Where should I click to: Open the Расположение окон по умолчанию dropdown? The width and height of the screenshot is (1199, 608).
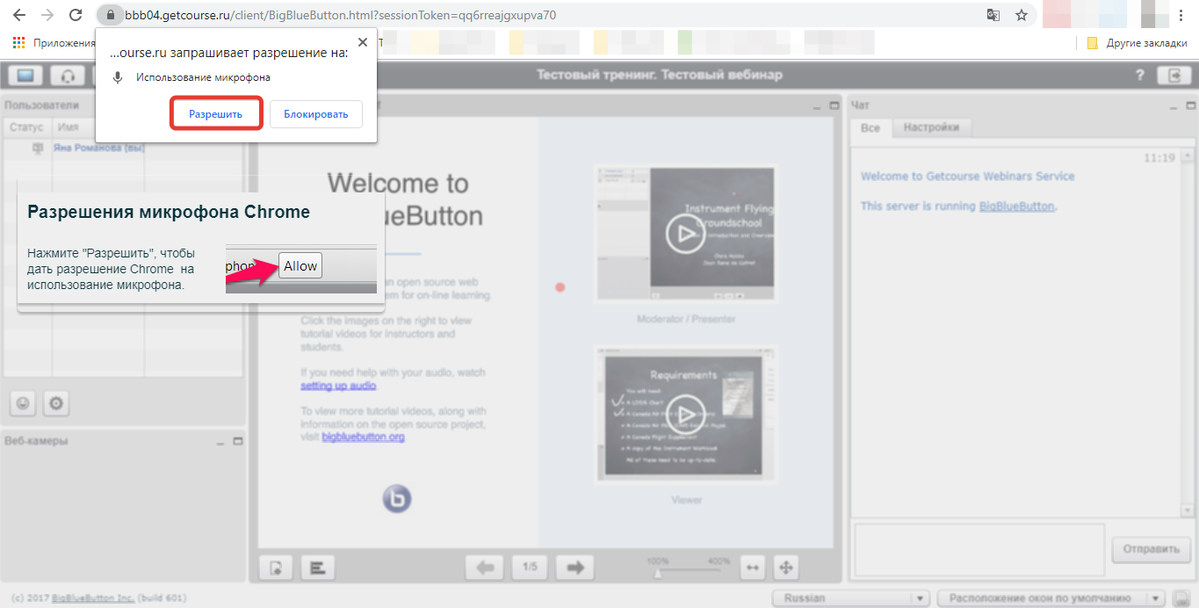[1052, 598]
